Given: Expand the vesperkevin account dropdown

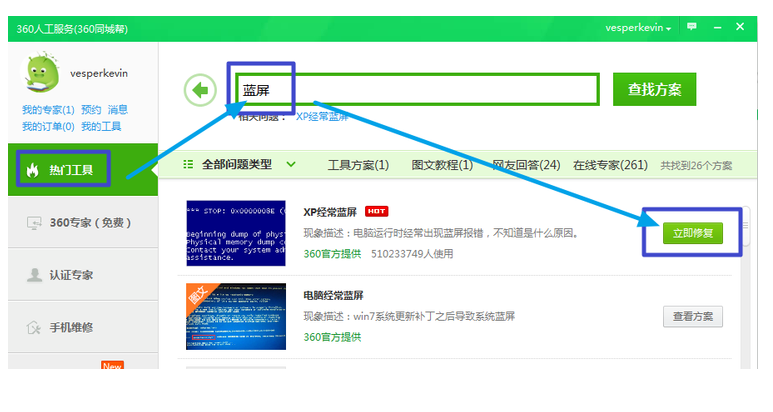Looking at the screenshot, I should [639, 28].
